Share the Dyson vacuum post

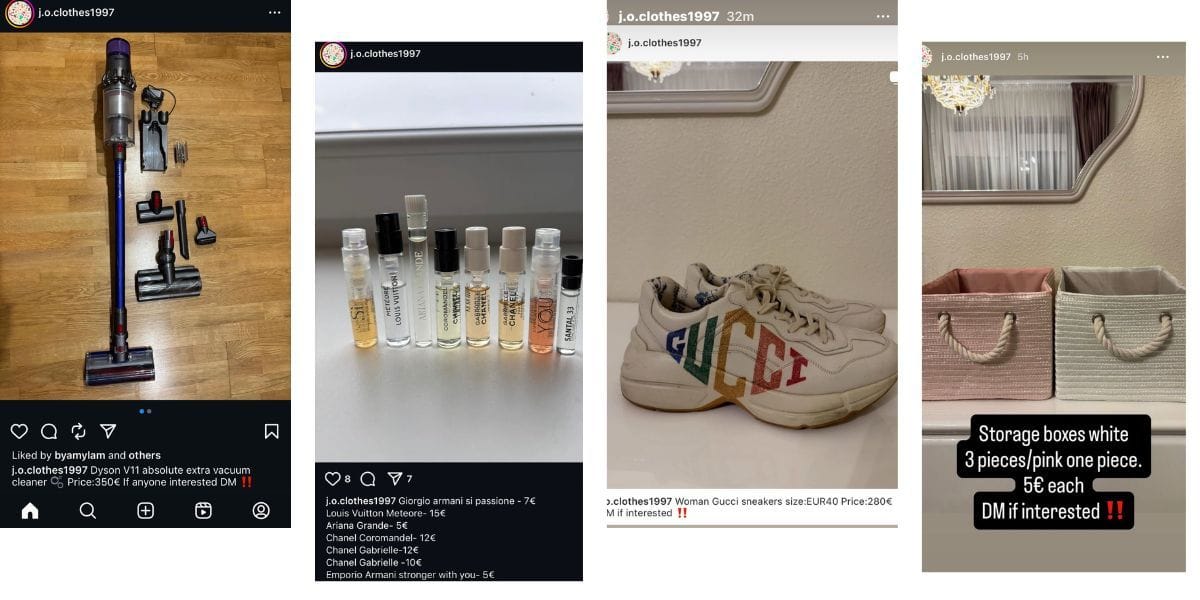click(108, 431)
